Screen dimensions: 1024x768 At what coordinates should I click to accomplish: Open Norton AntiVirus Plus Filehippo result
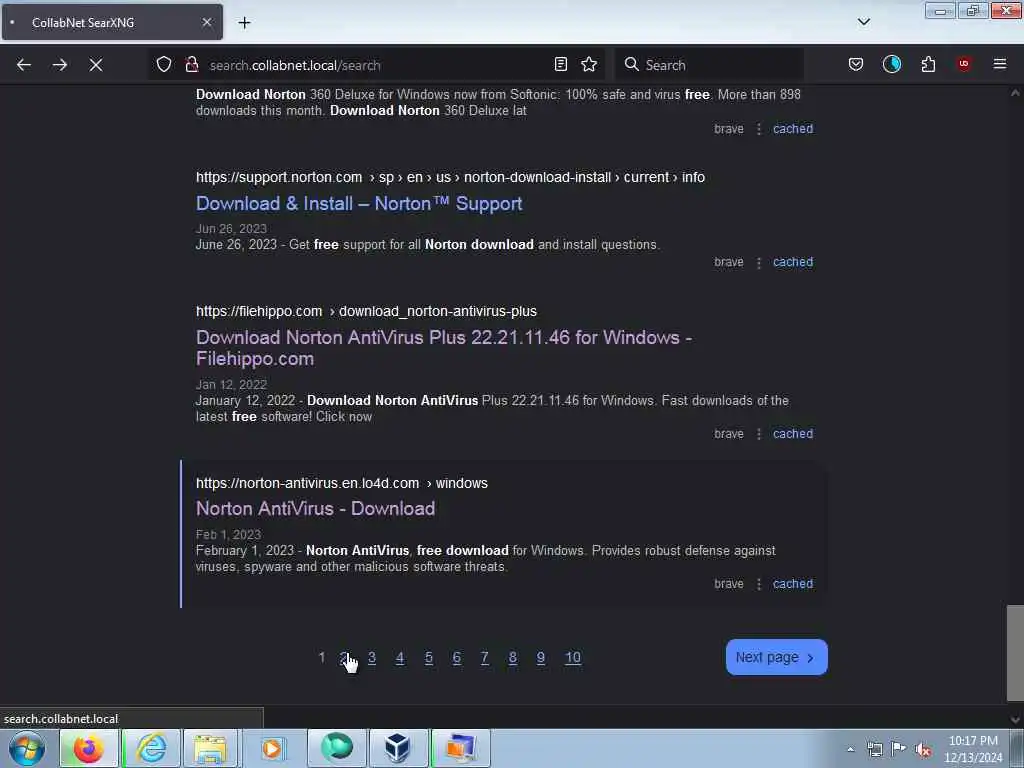coord(443,348)
